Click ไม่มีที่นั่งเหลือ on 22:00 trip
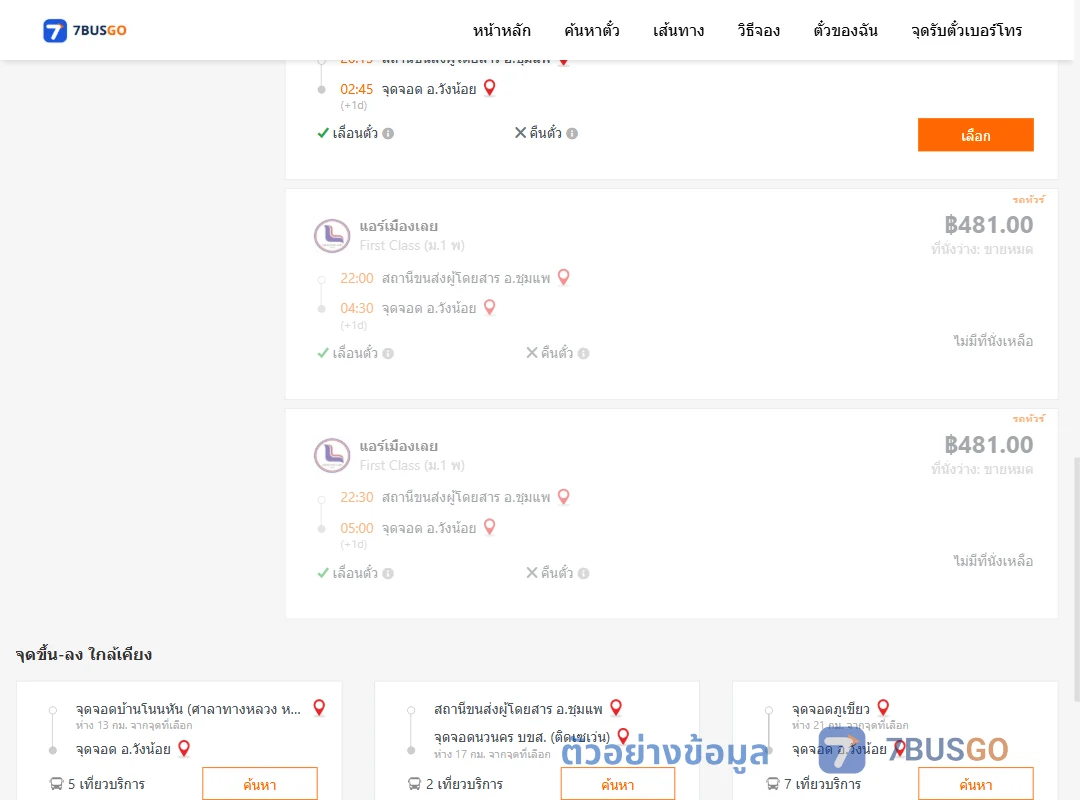Screen dimensions: 1080x800 tap(993, 341)
